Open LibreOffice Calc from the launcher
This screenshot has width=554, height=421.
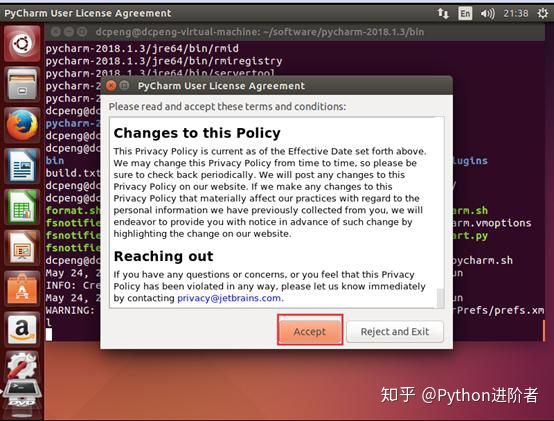tap(22, 207)
